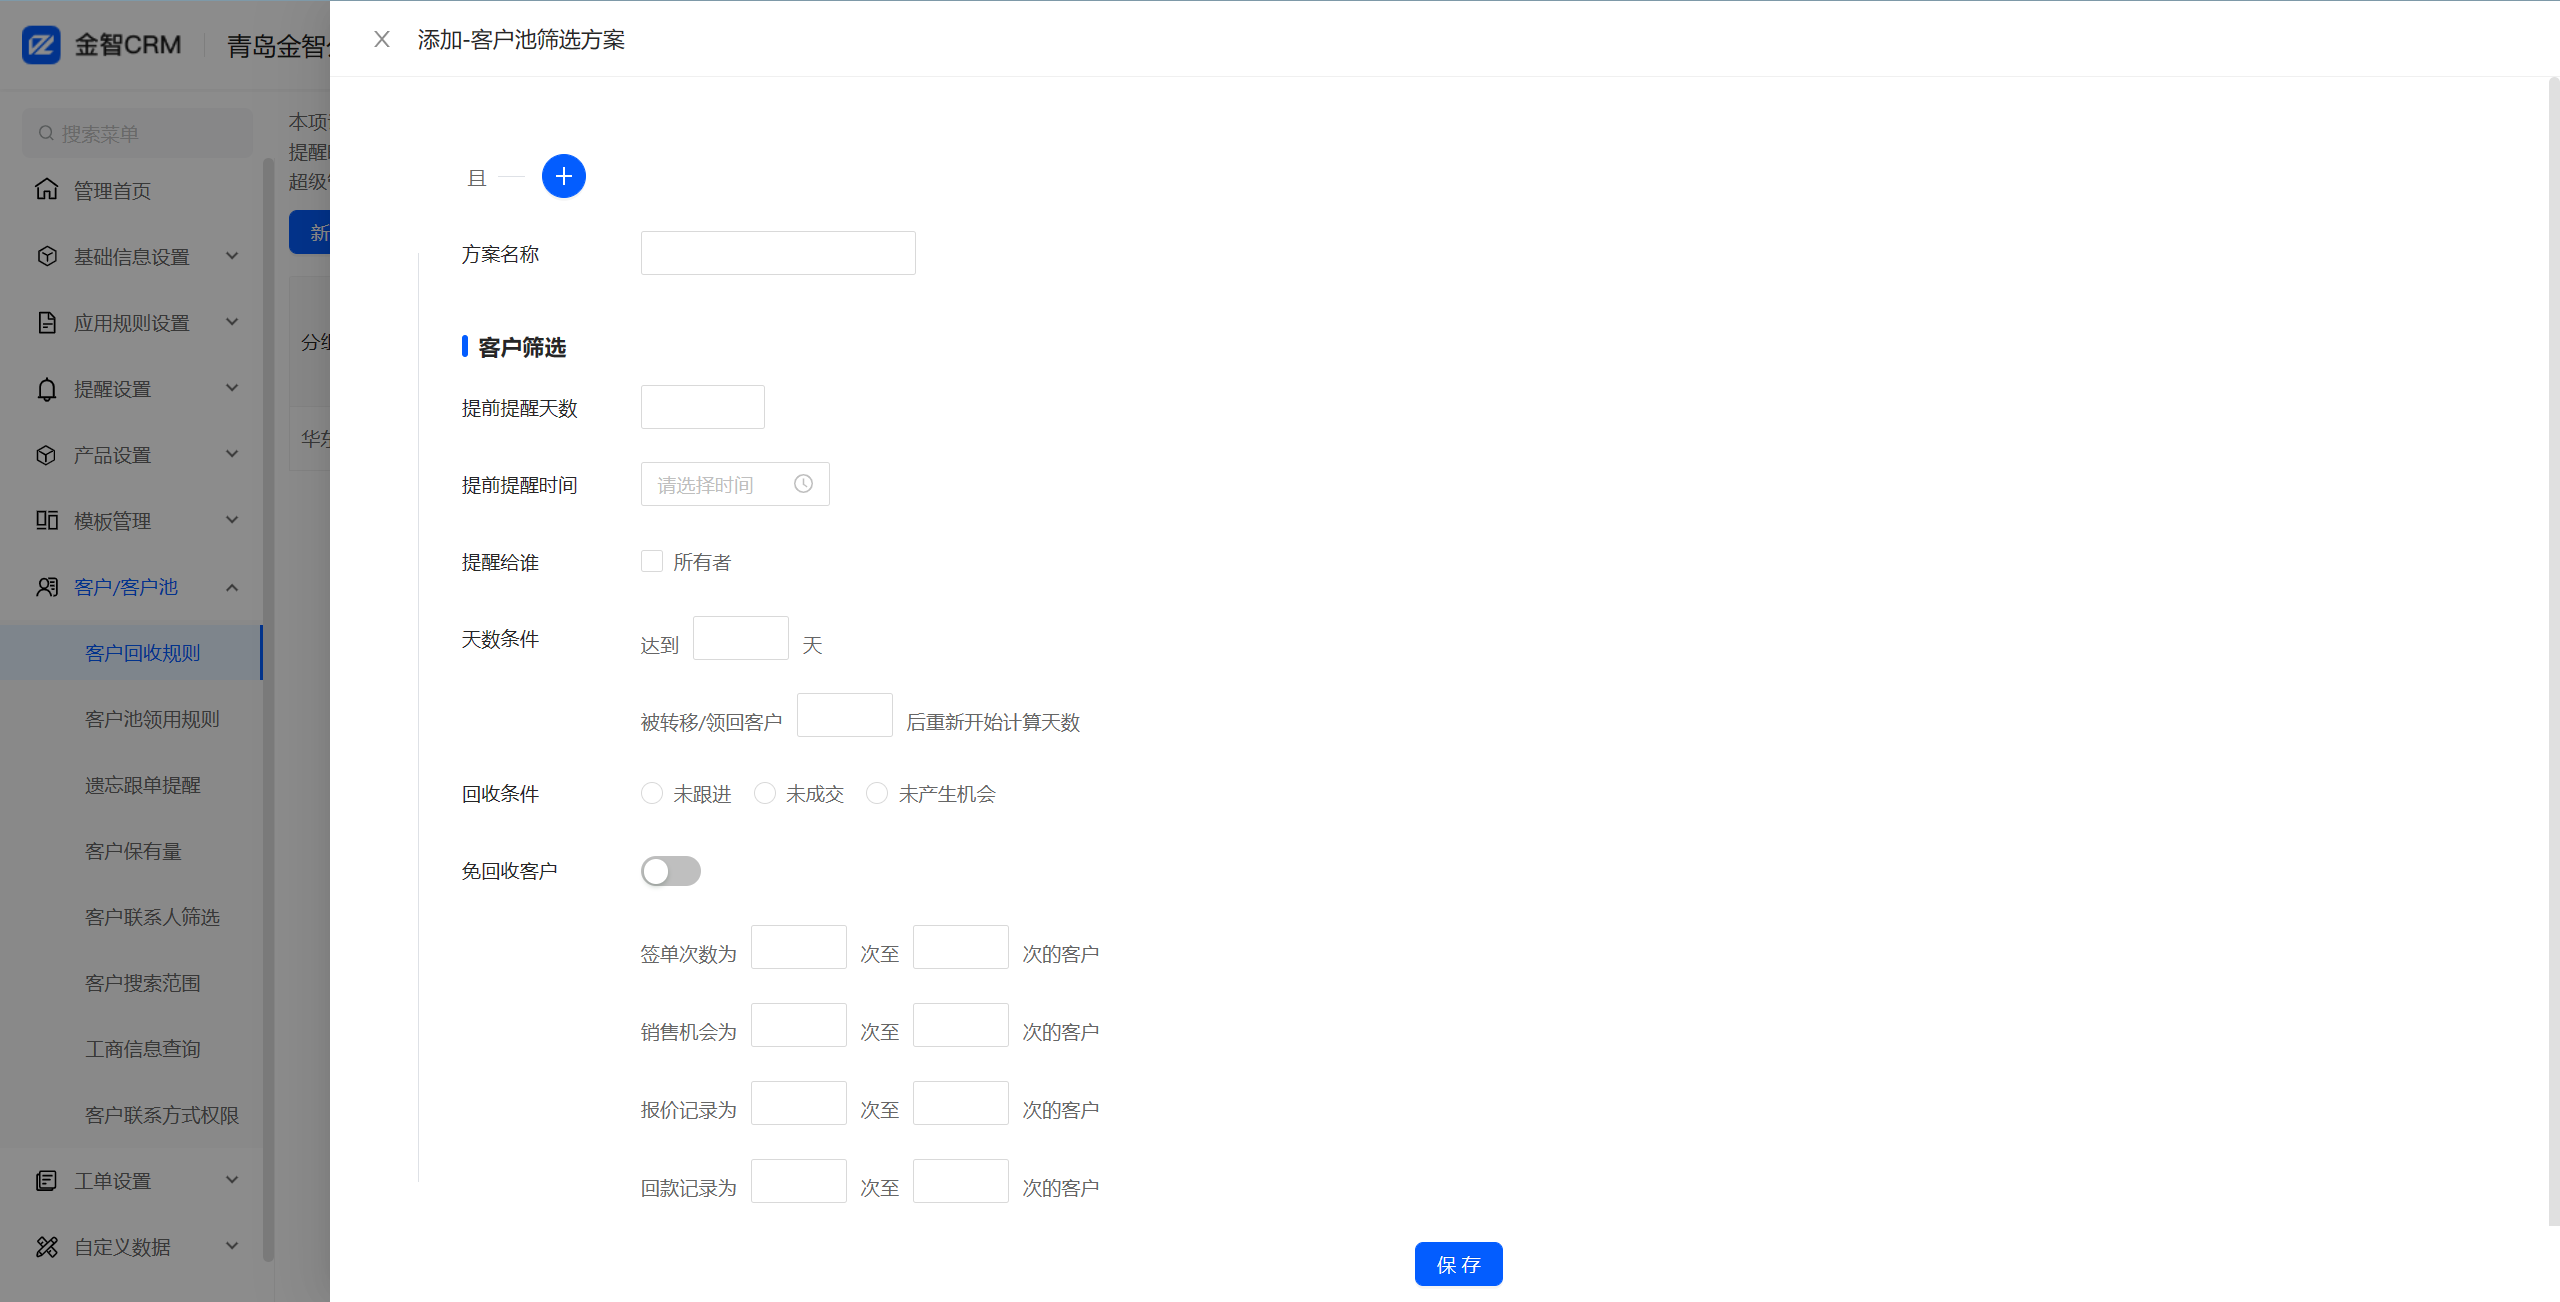Select the 未产生机会 radio option

point(877,793)
